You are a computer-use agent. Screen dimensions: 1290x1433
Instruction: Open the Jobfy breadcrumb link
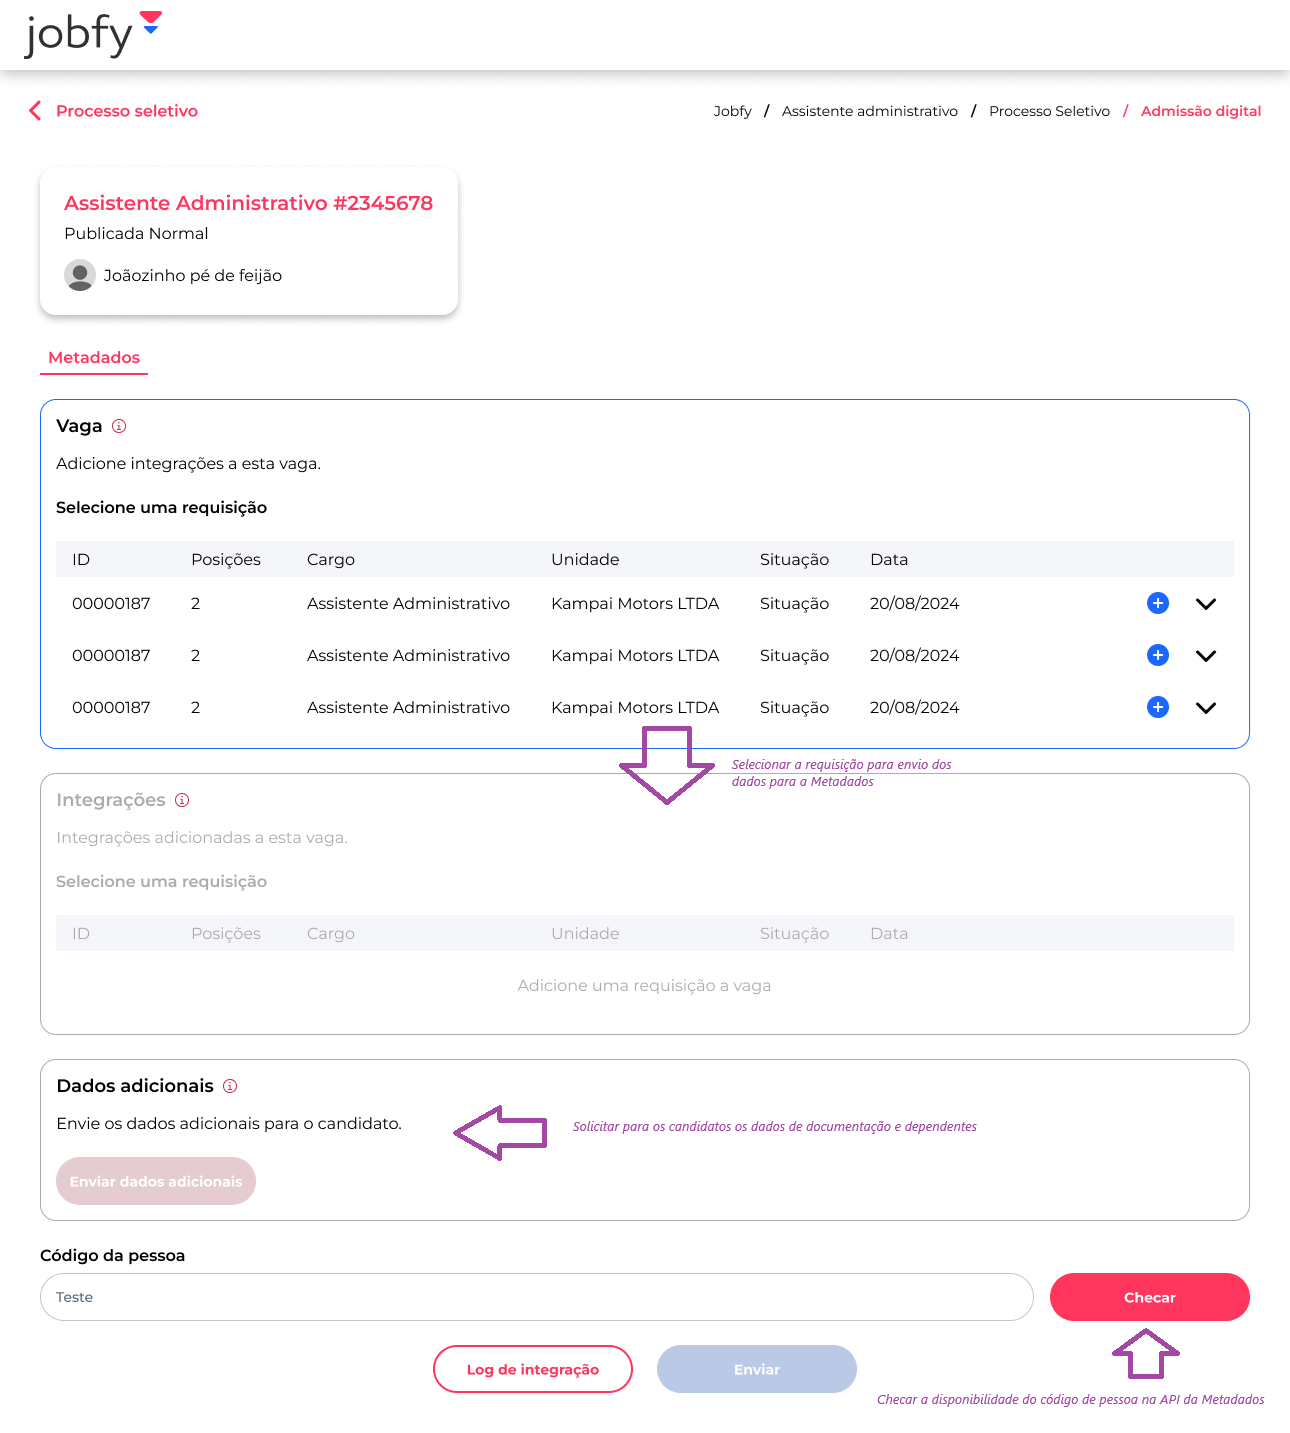[732, 111]
